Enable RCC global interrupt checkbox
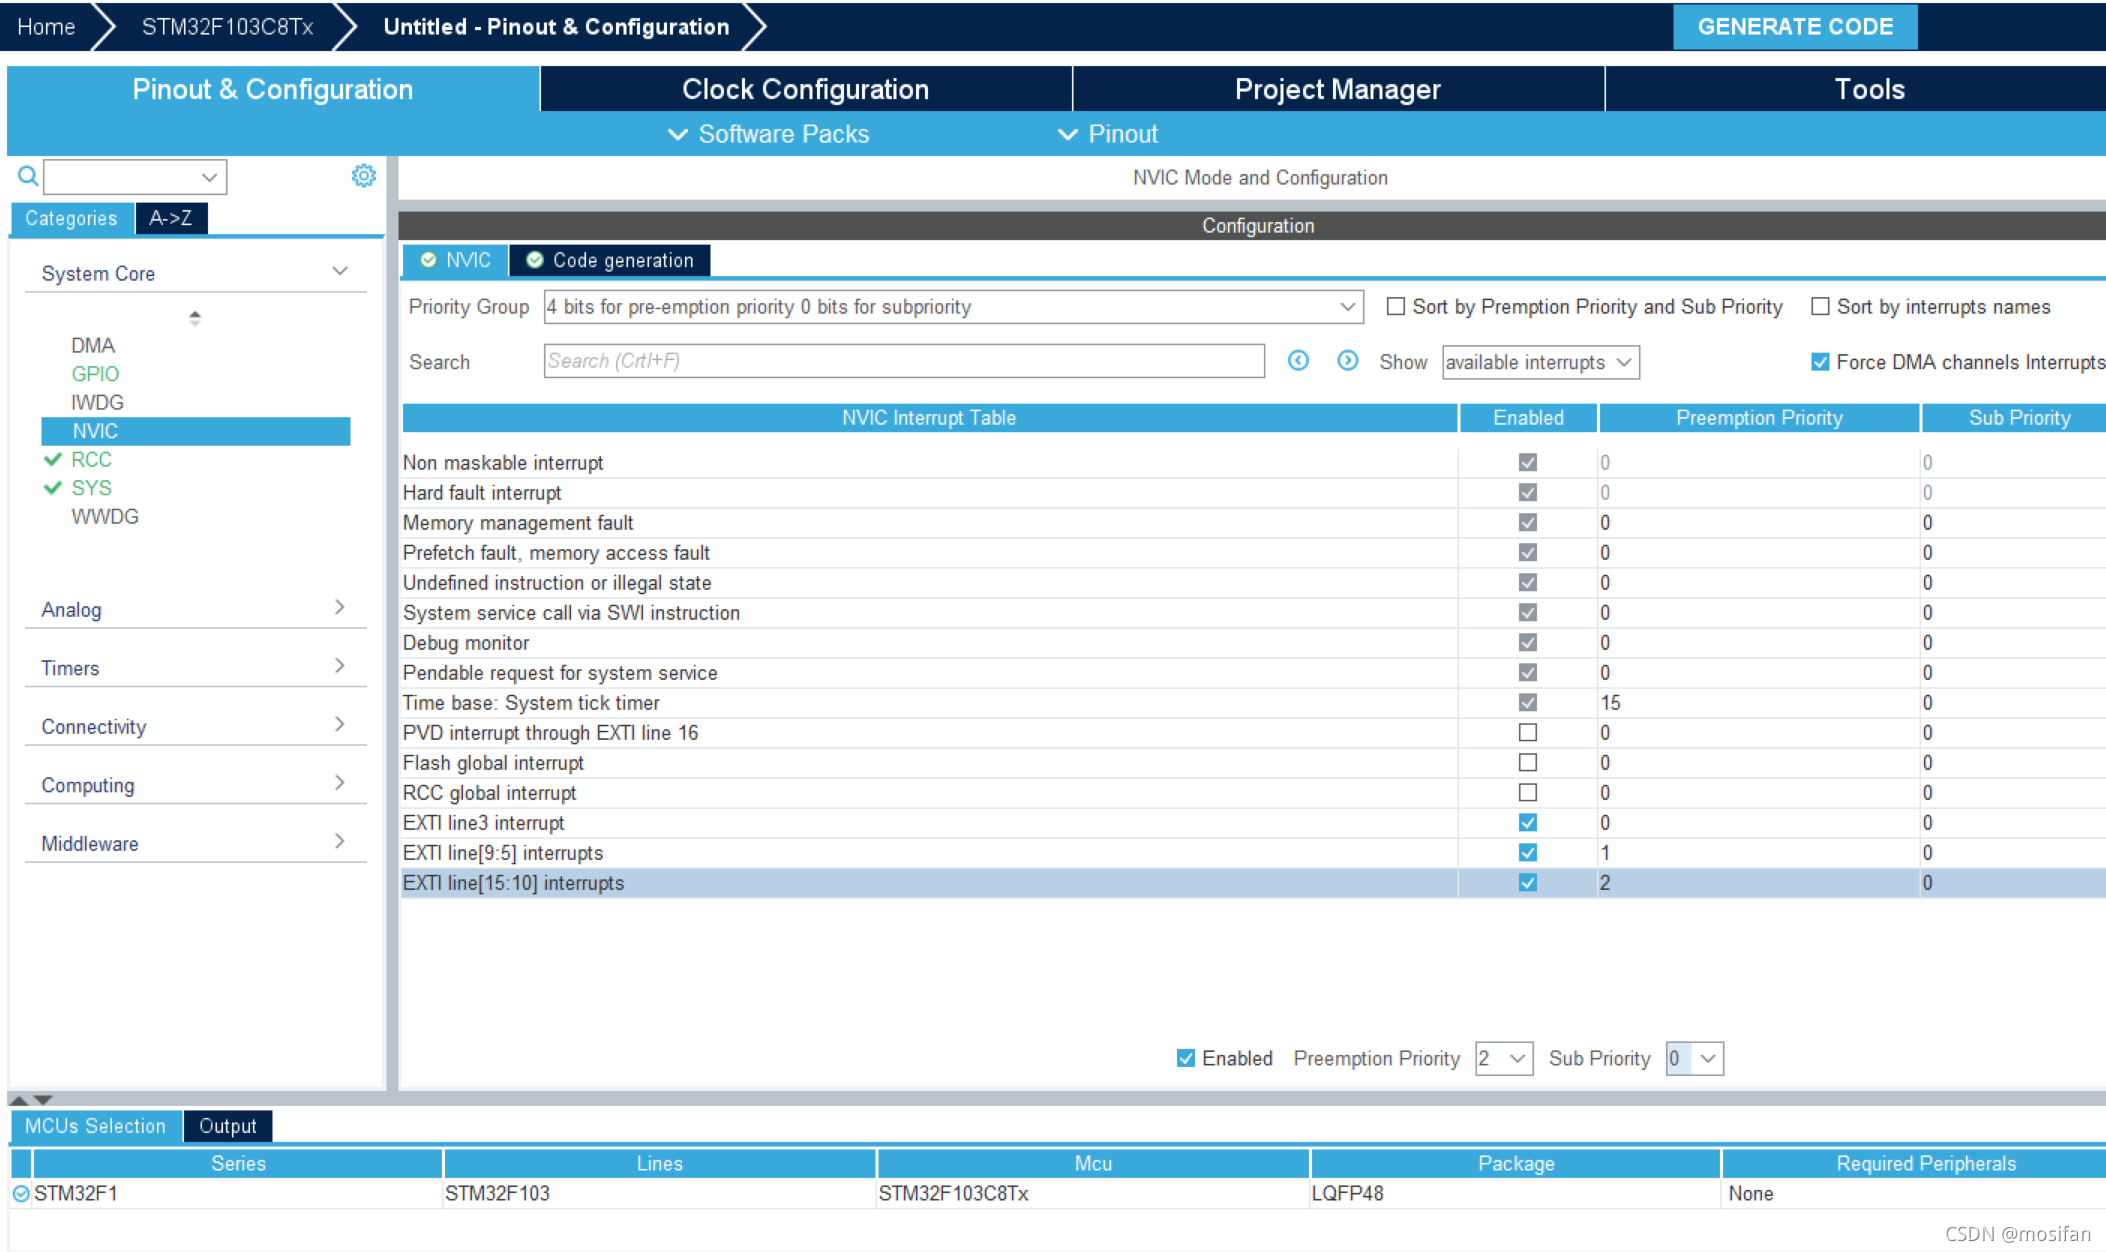The height and width of the screenshot is (1252, 2106). [1527, 793]
